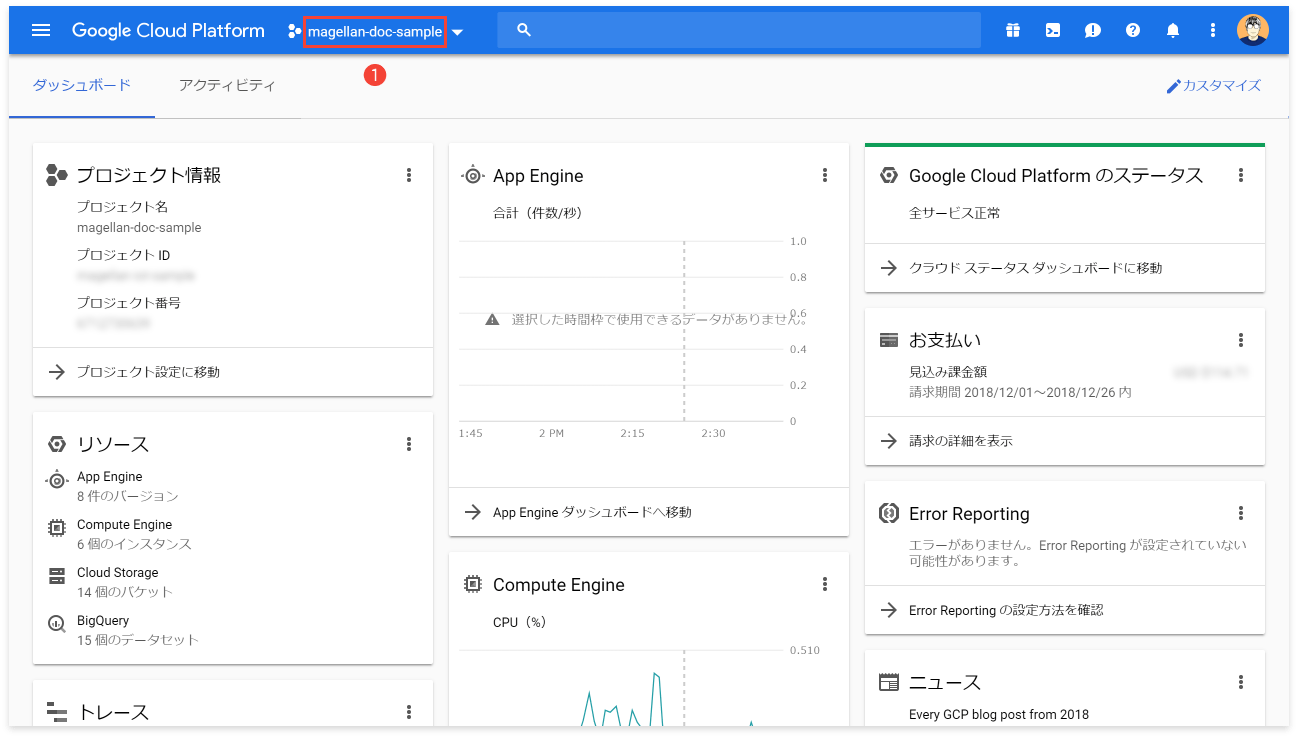Click project name text magellan-doc-sample in info card
1298x738 pixels.
tap(139, 227)
